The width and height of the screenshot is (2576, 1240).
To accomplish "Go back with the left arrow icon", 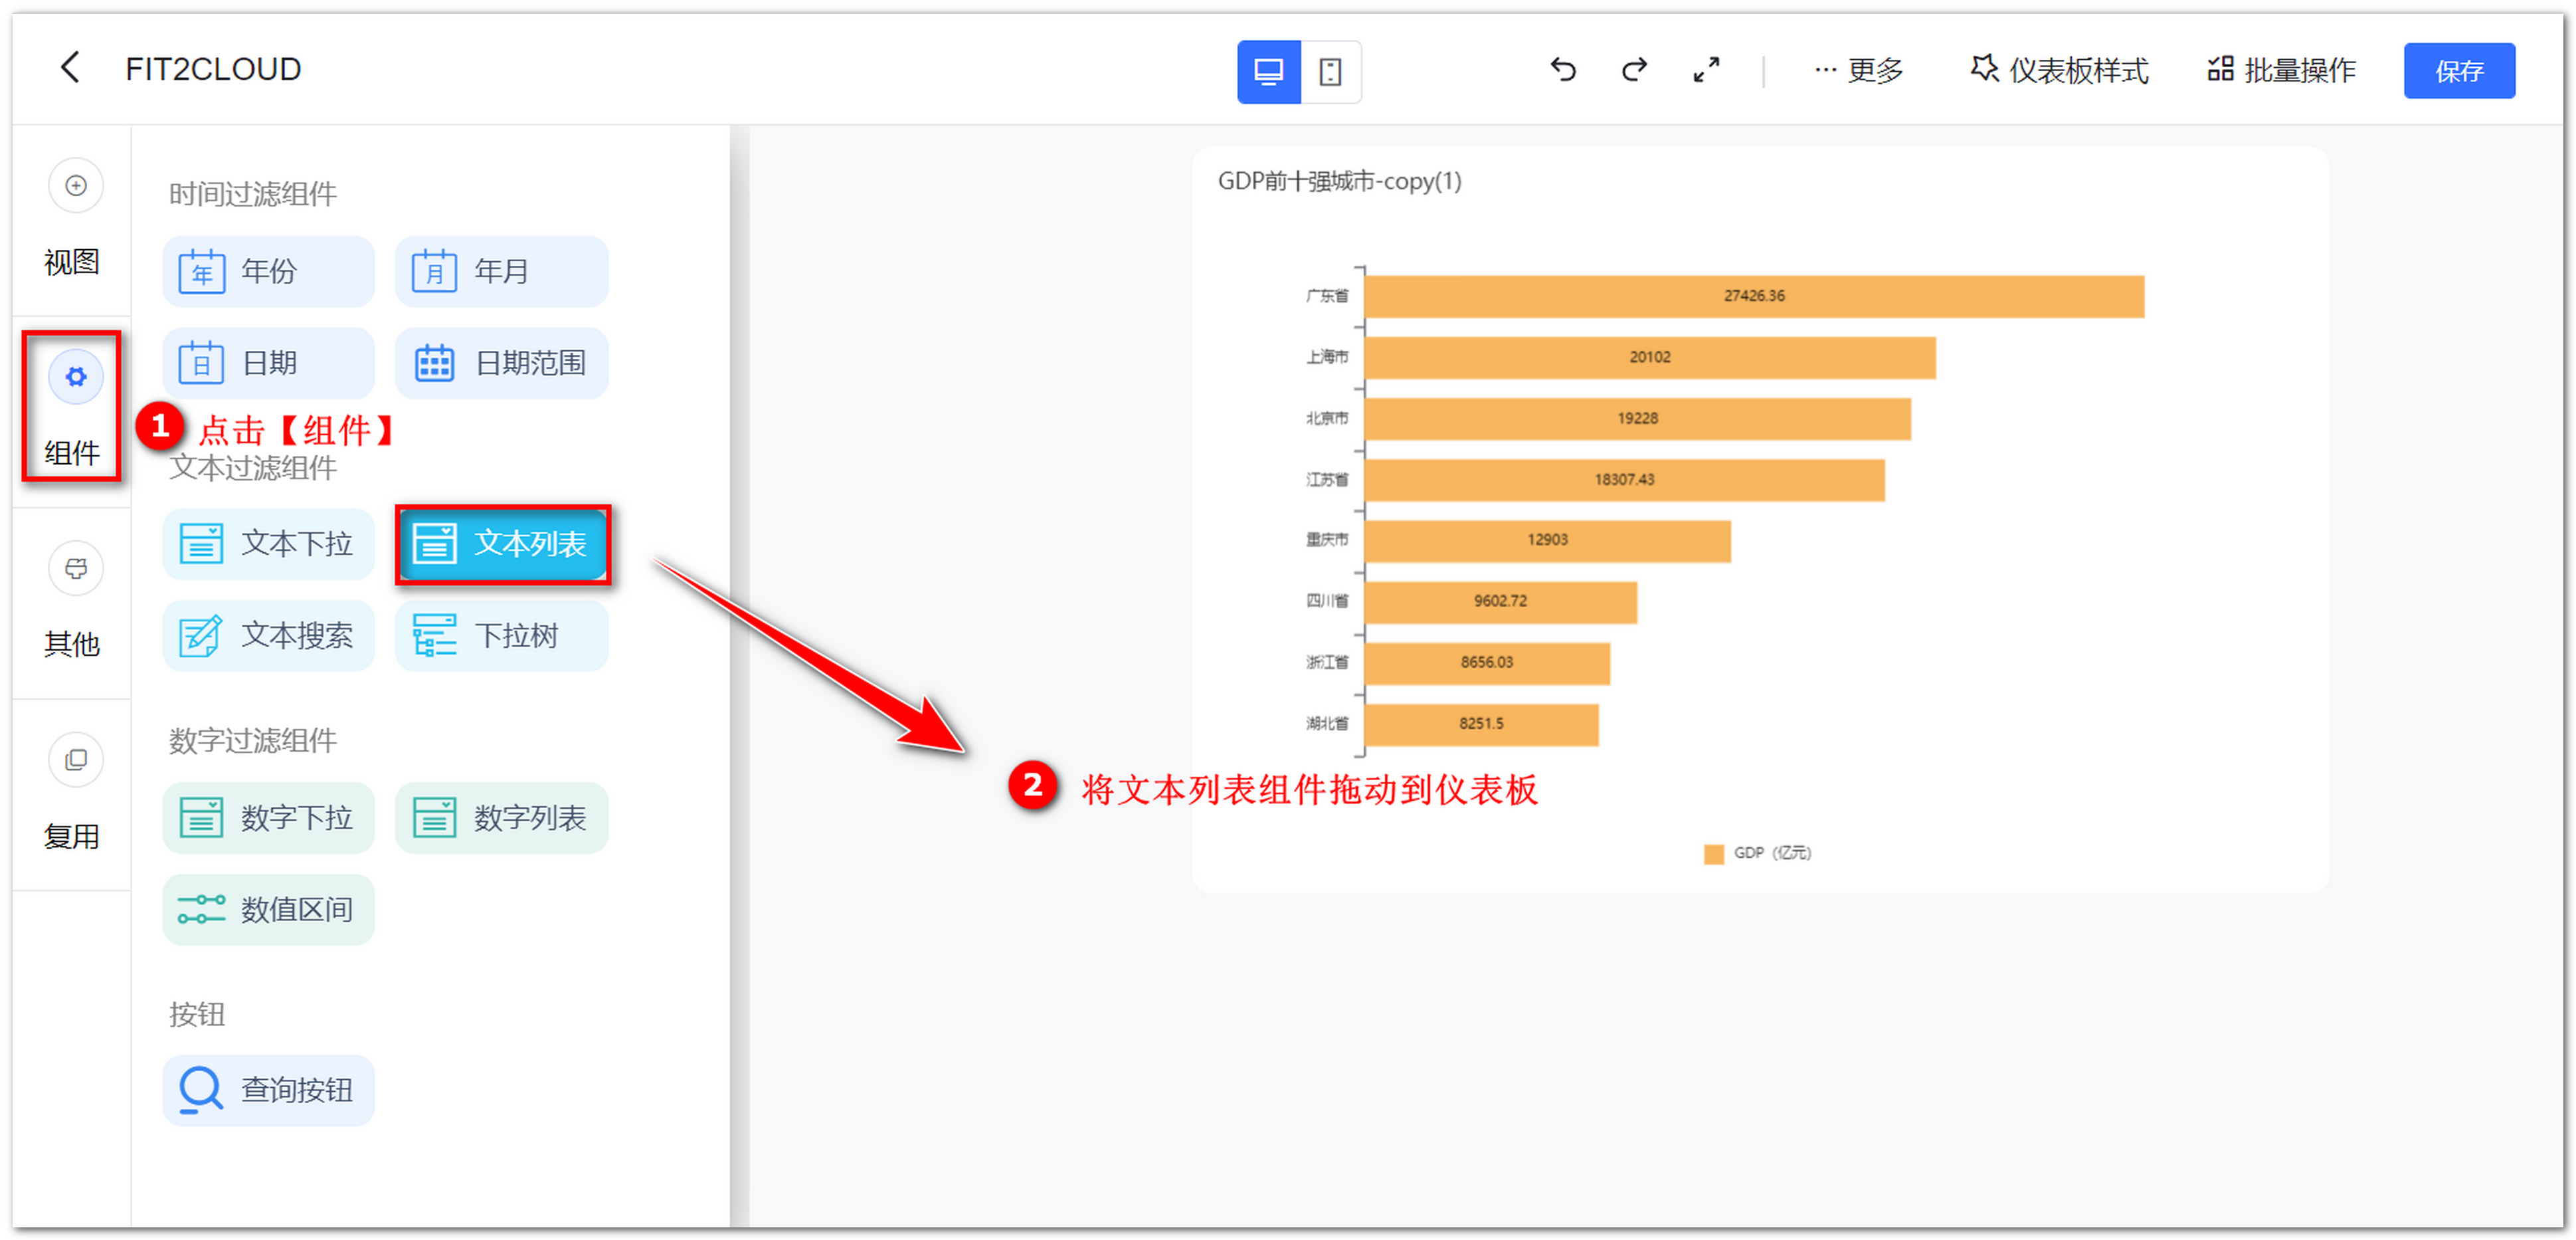I will pos(70,68).
